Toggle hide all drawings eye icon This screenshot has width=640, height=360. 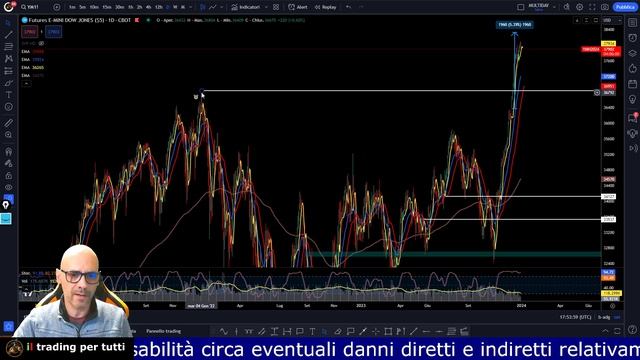[9, 188]
